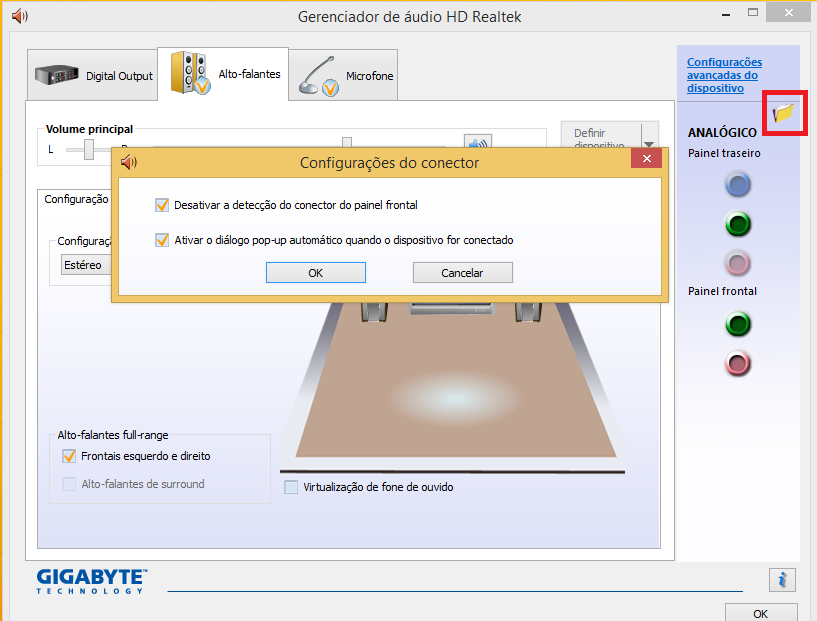Open Configurações avançadas do dispositivo link
Image resolution: width=817 pixels, height=621 pixels.
pos(724,75)
